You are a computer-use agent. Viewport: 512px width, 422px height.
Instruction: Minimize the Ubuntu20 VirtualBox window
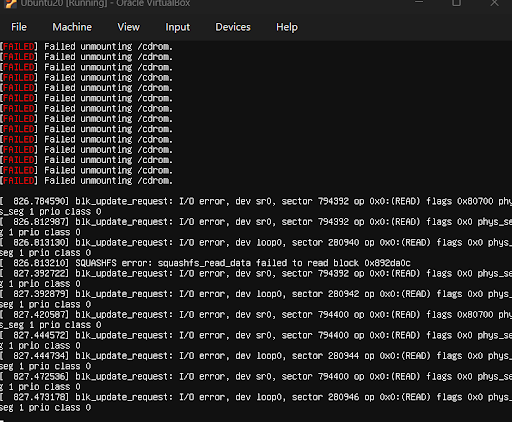click(419, 3)
